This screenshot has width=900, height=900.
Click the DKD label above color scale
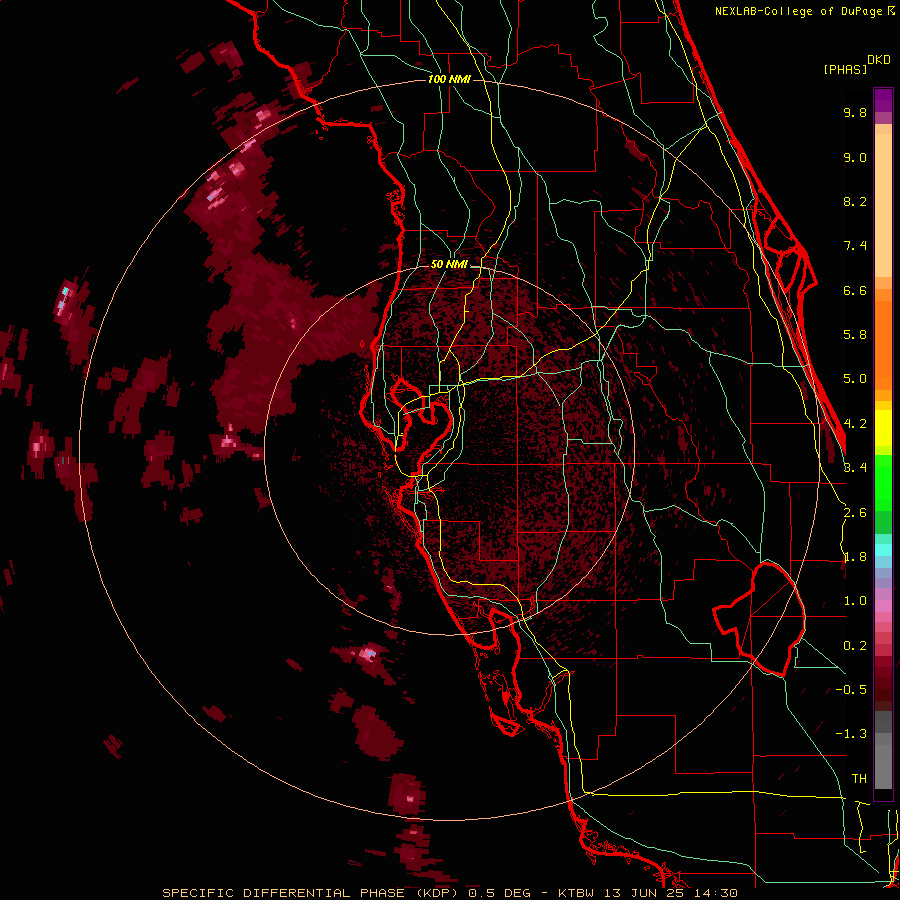879,60
